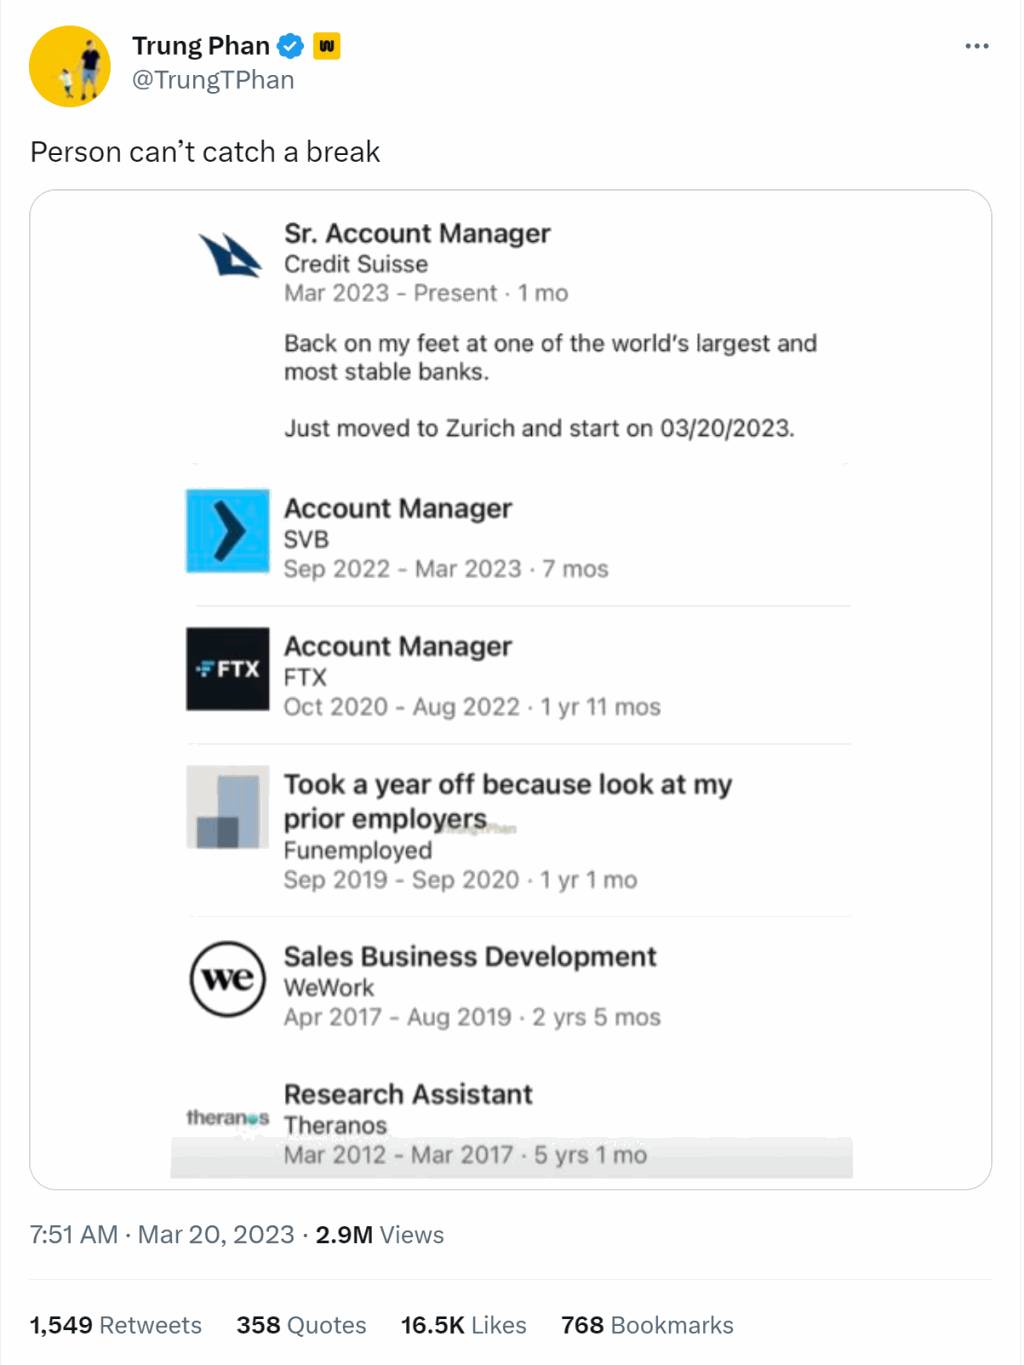Viewport: 1024px width, 1365px height.
Task: Open Trung Phan's profile avatar
Action: (x=69, y=66)
